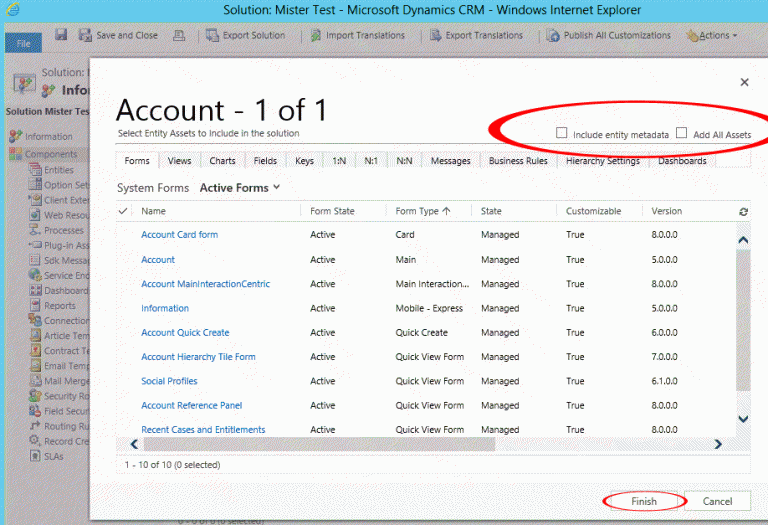Click the Dashboards icon in sidebar
768x525 pixels.
coord(35,290)
